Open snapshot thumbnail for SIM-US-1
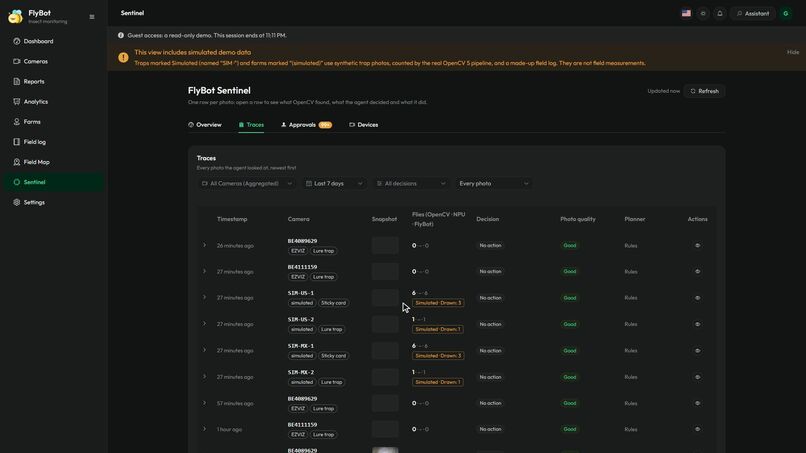Image resolution: width=806 pixels, height=453 pixels. pos(385,298)
